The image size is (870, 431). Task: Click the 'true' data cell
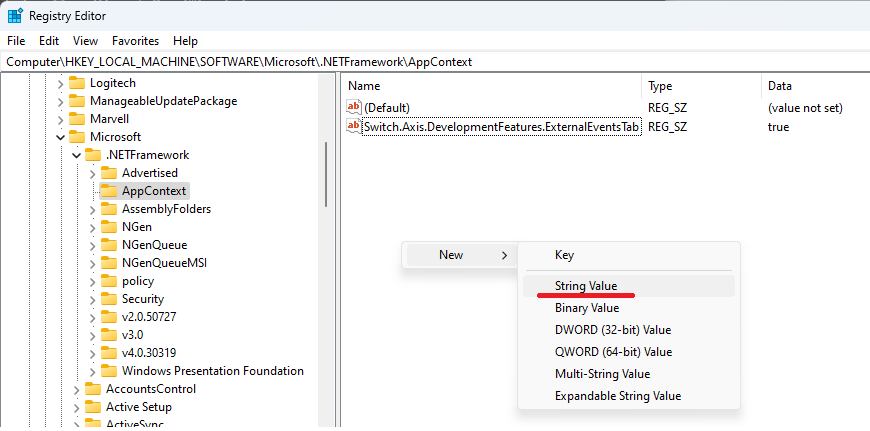(778, 127)
